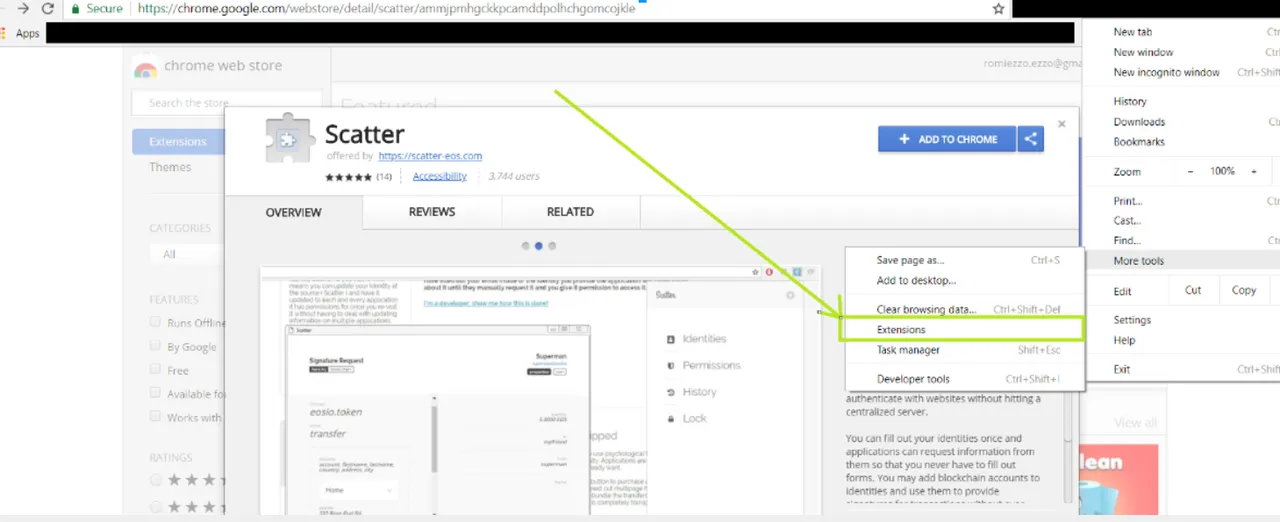Click the chrome web store rainbow logo
The width and height of the screenshot is (1280, 522).
(x=145, y=68)
